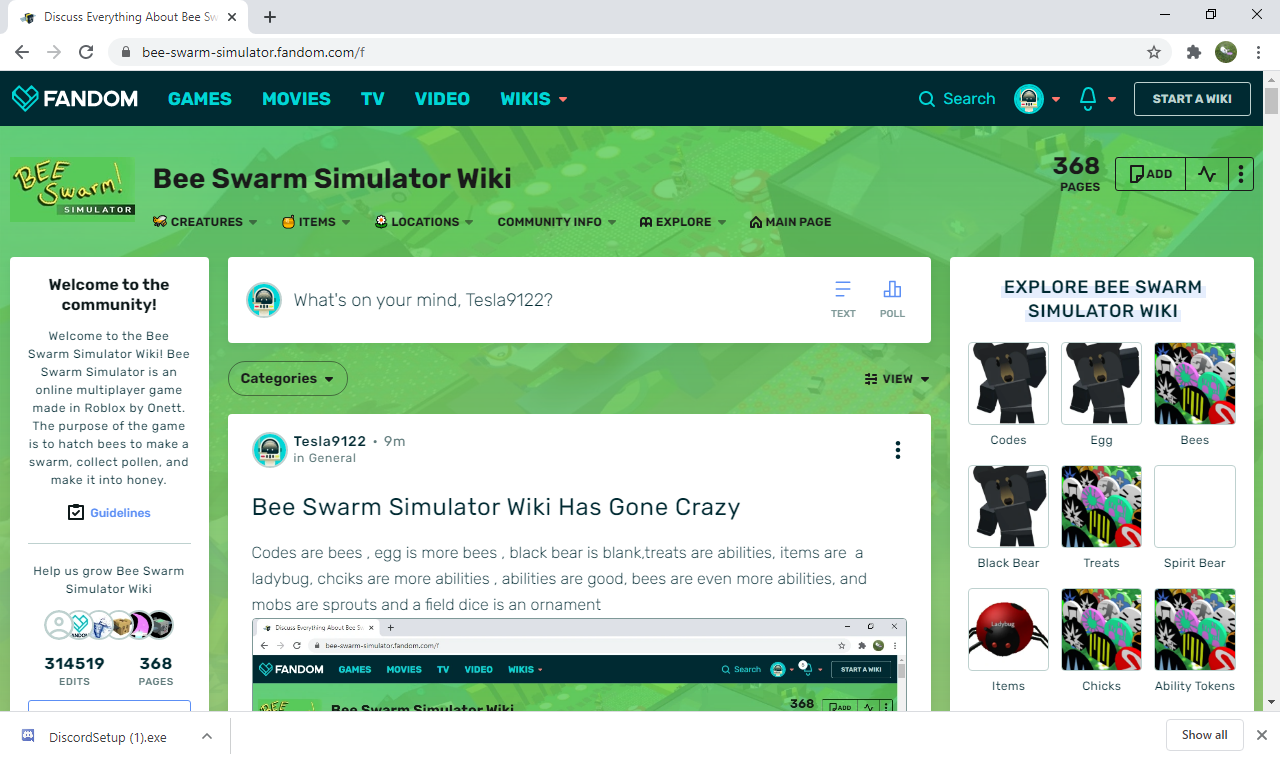Click the Fandom logo

pos(75,98)
